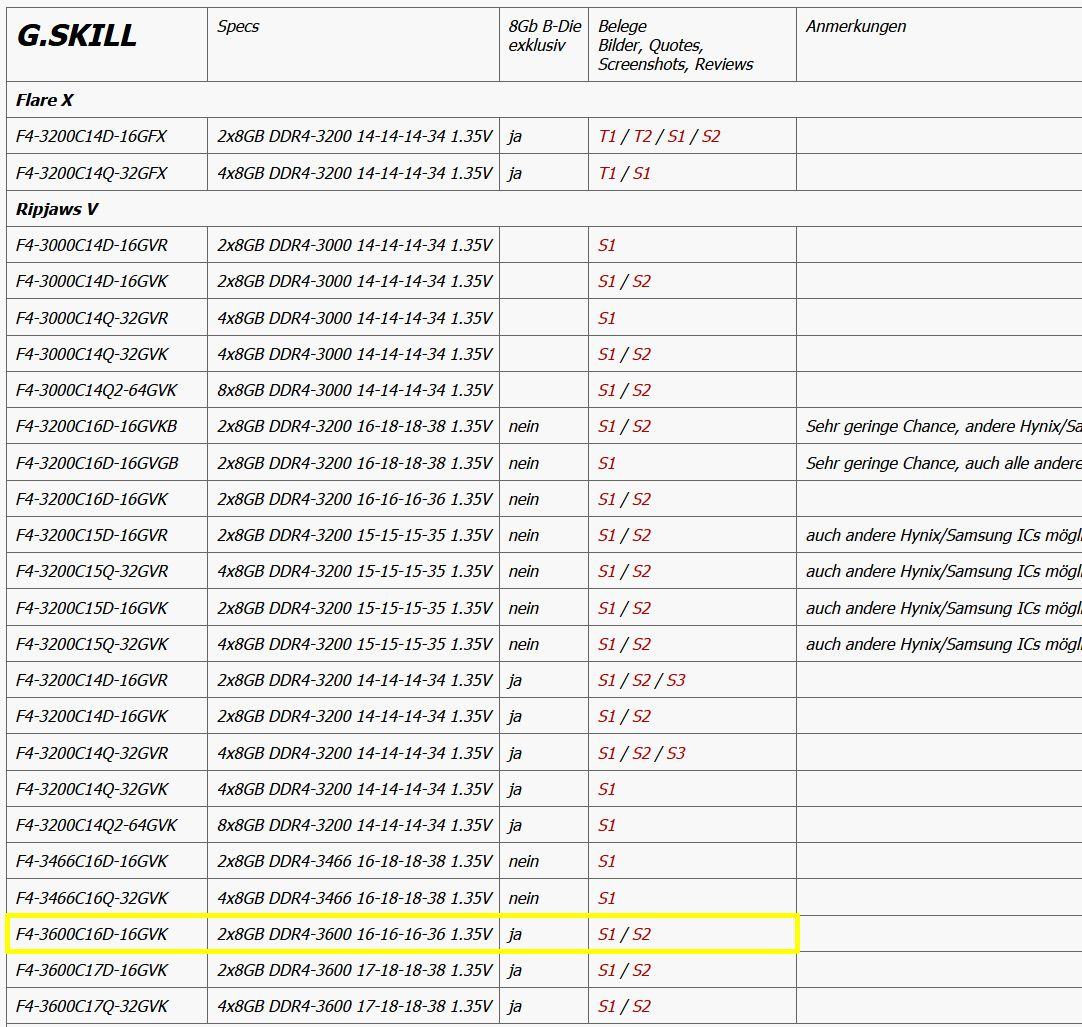Open S2 link in F4-3600C17Q-32GVK row
The image size is (1082, 1027).
pos(641,1006)
